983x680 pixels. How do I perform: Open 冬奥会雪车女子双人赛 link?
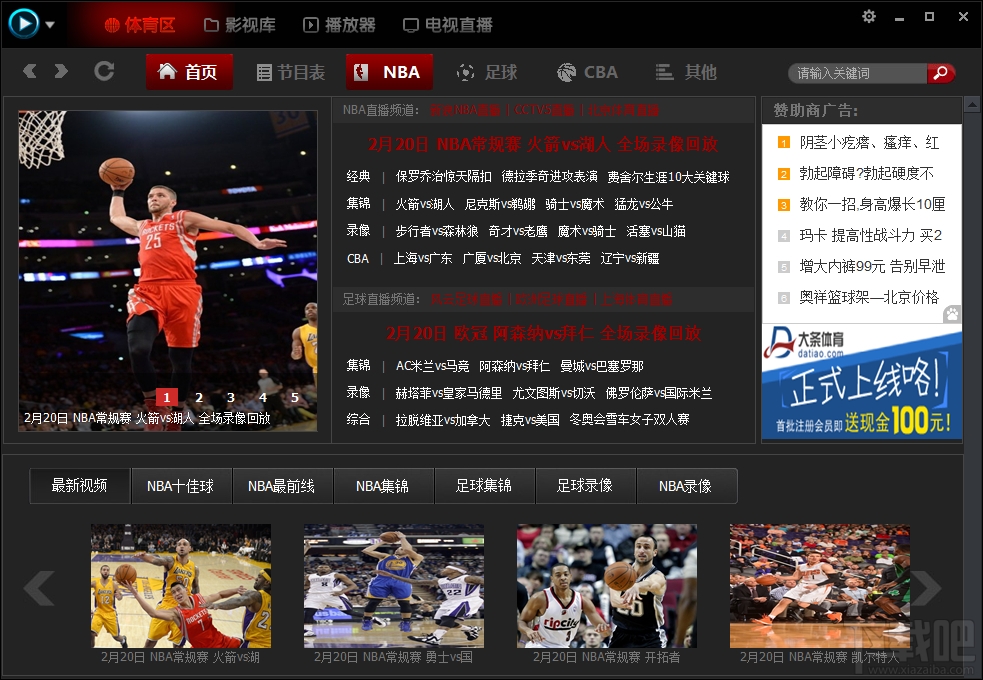coord(629,419)
